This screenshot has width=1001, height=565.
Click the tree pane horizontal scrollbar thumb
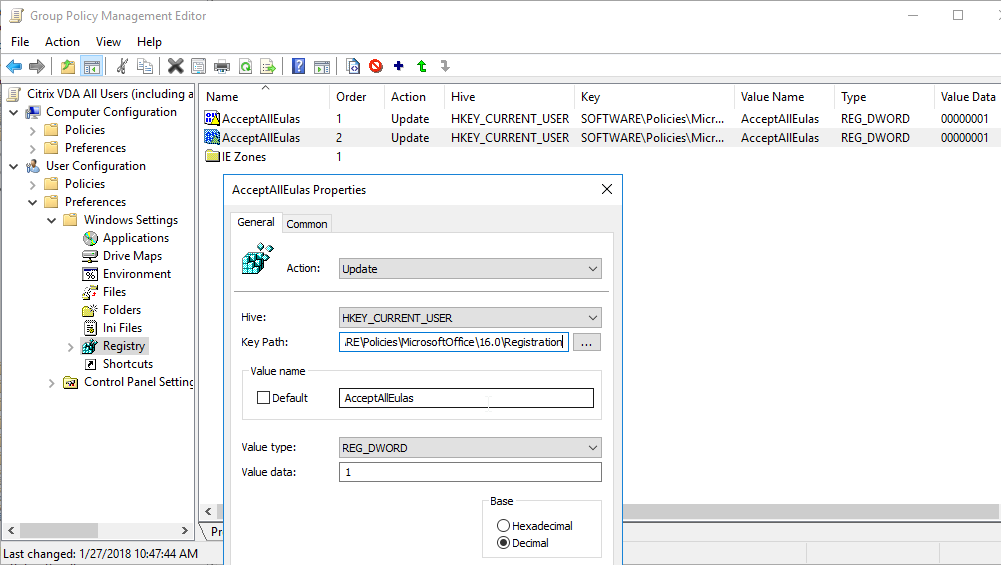coord(59,531)
